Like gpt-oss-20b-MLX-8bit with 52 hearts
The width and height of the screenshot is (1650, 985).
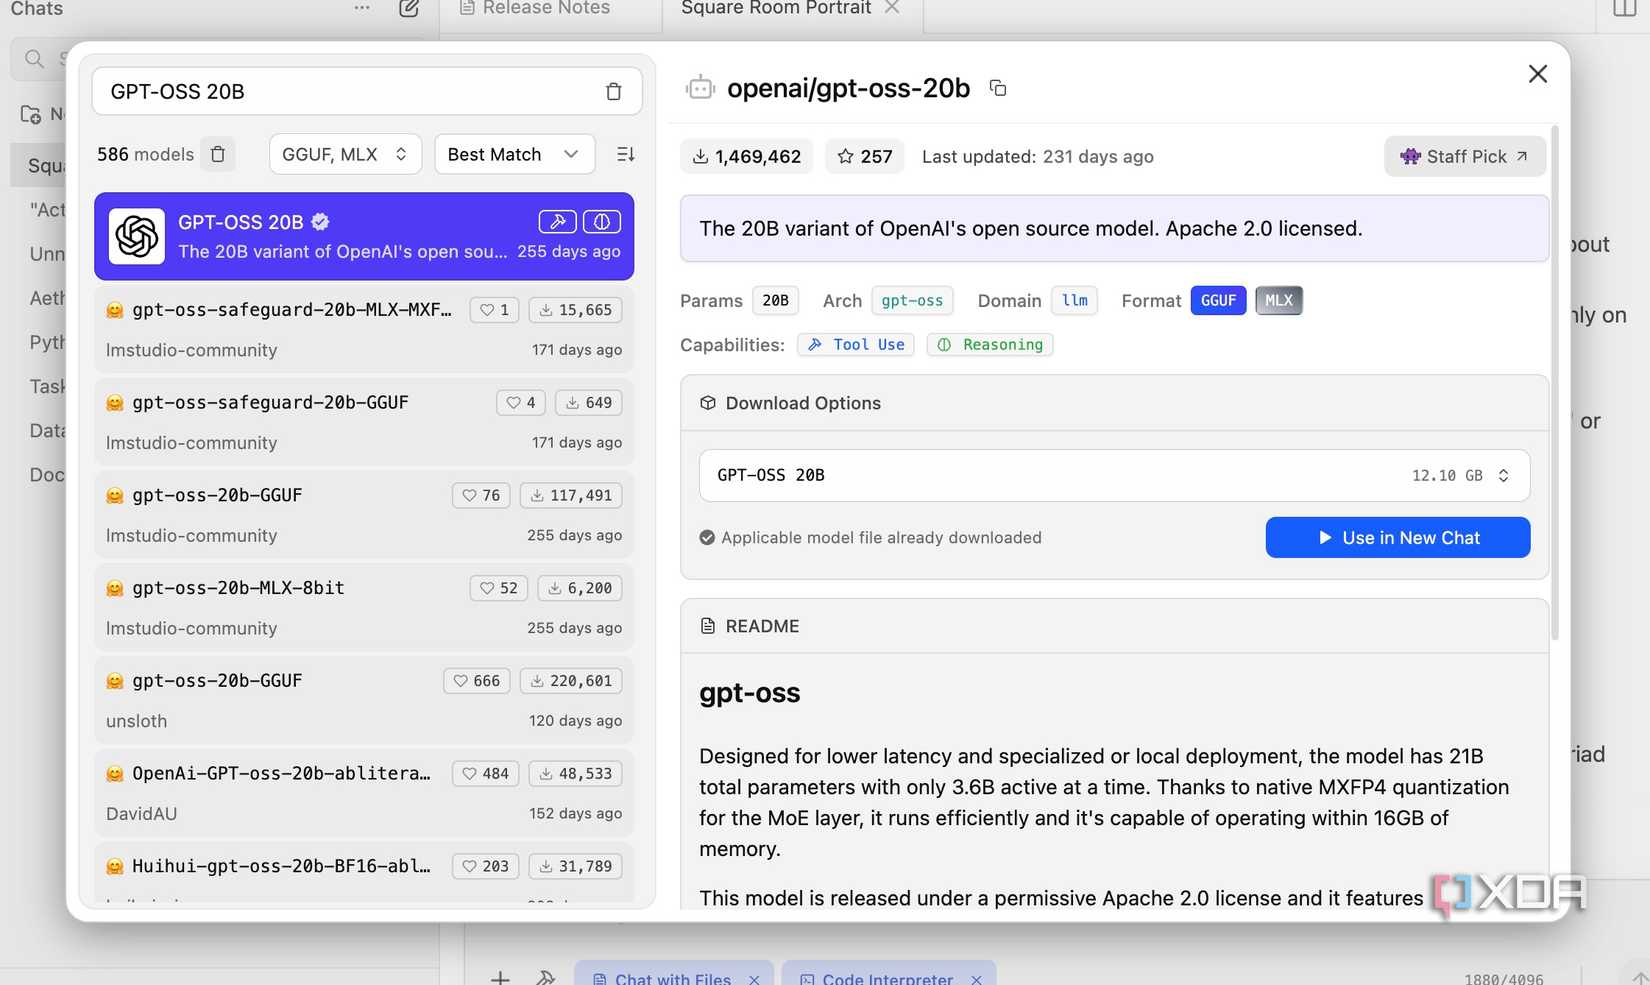coord(498,588)
